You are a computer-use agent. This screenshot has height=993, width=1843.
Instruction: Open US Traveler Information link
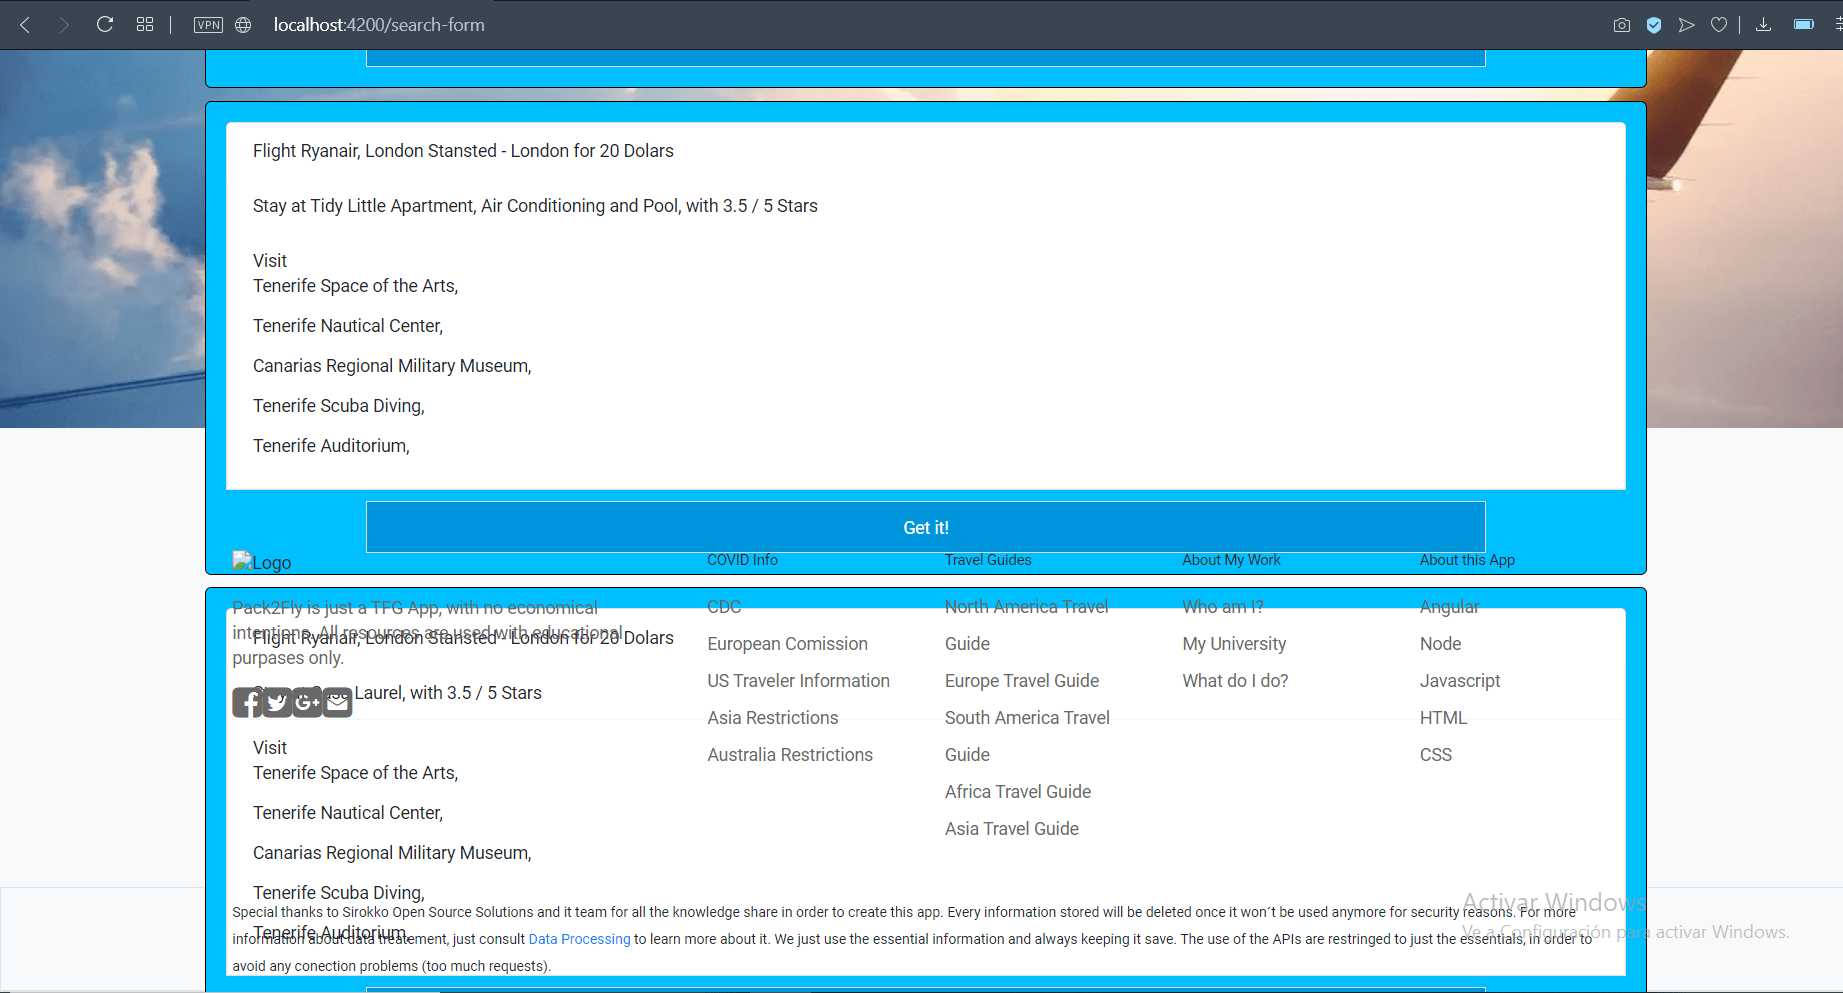pos(798,681)
